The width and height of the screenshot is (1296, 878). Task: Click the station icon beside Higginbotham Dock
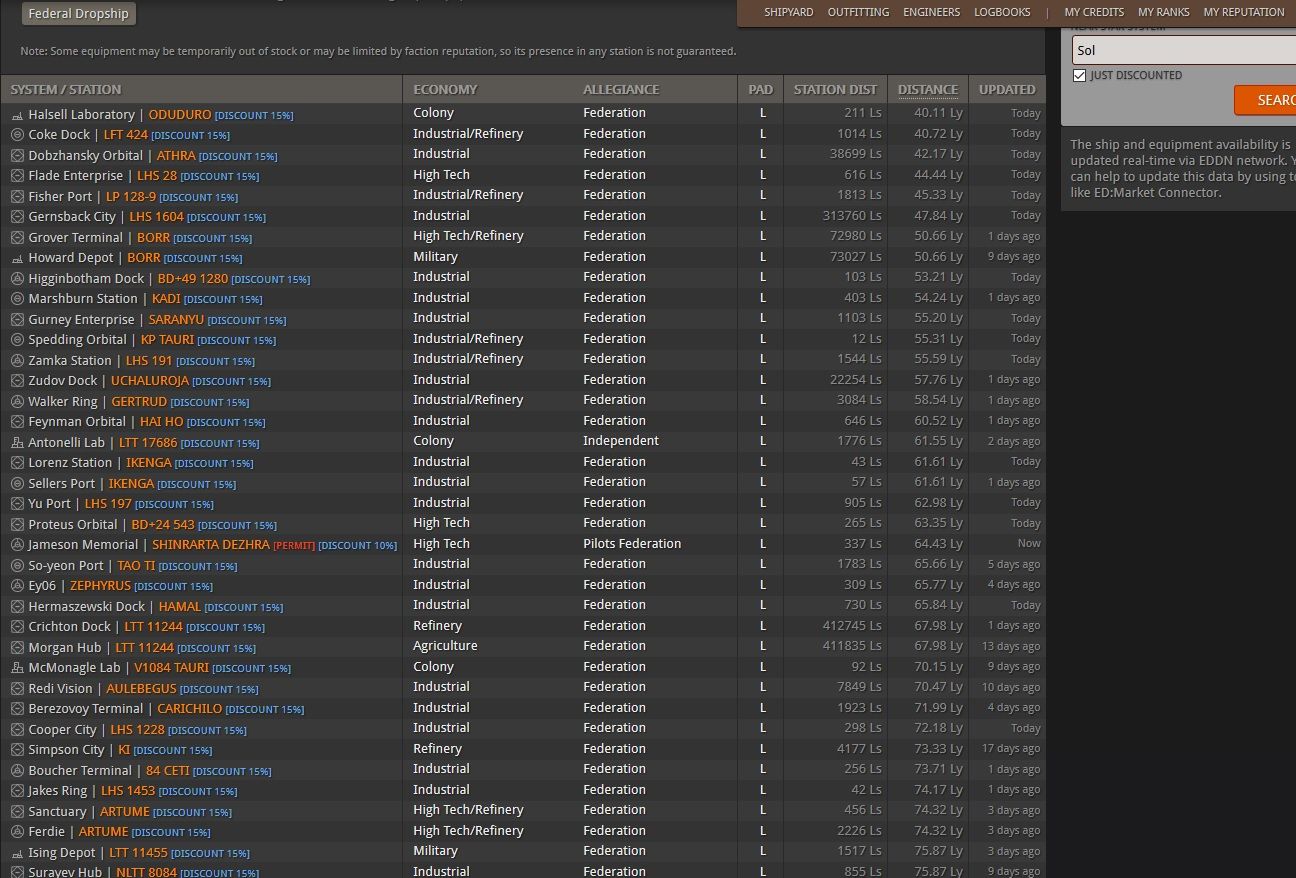(17, 279)
